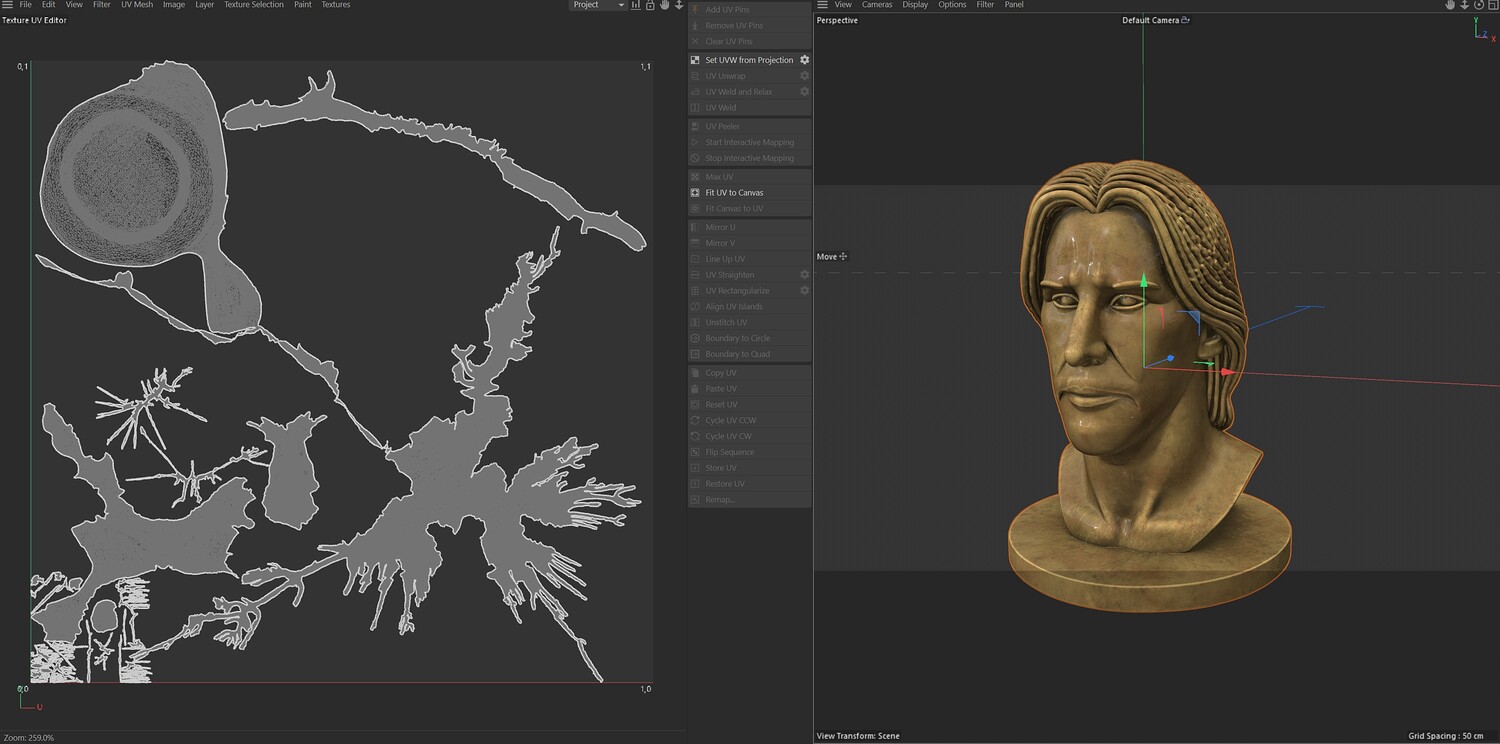Click the pan hand icon in UV editor
The image size is (1500, 744).
point(664,5)
